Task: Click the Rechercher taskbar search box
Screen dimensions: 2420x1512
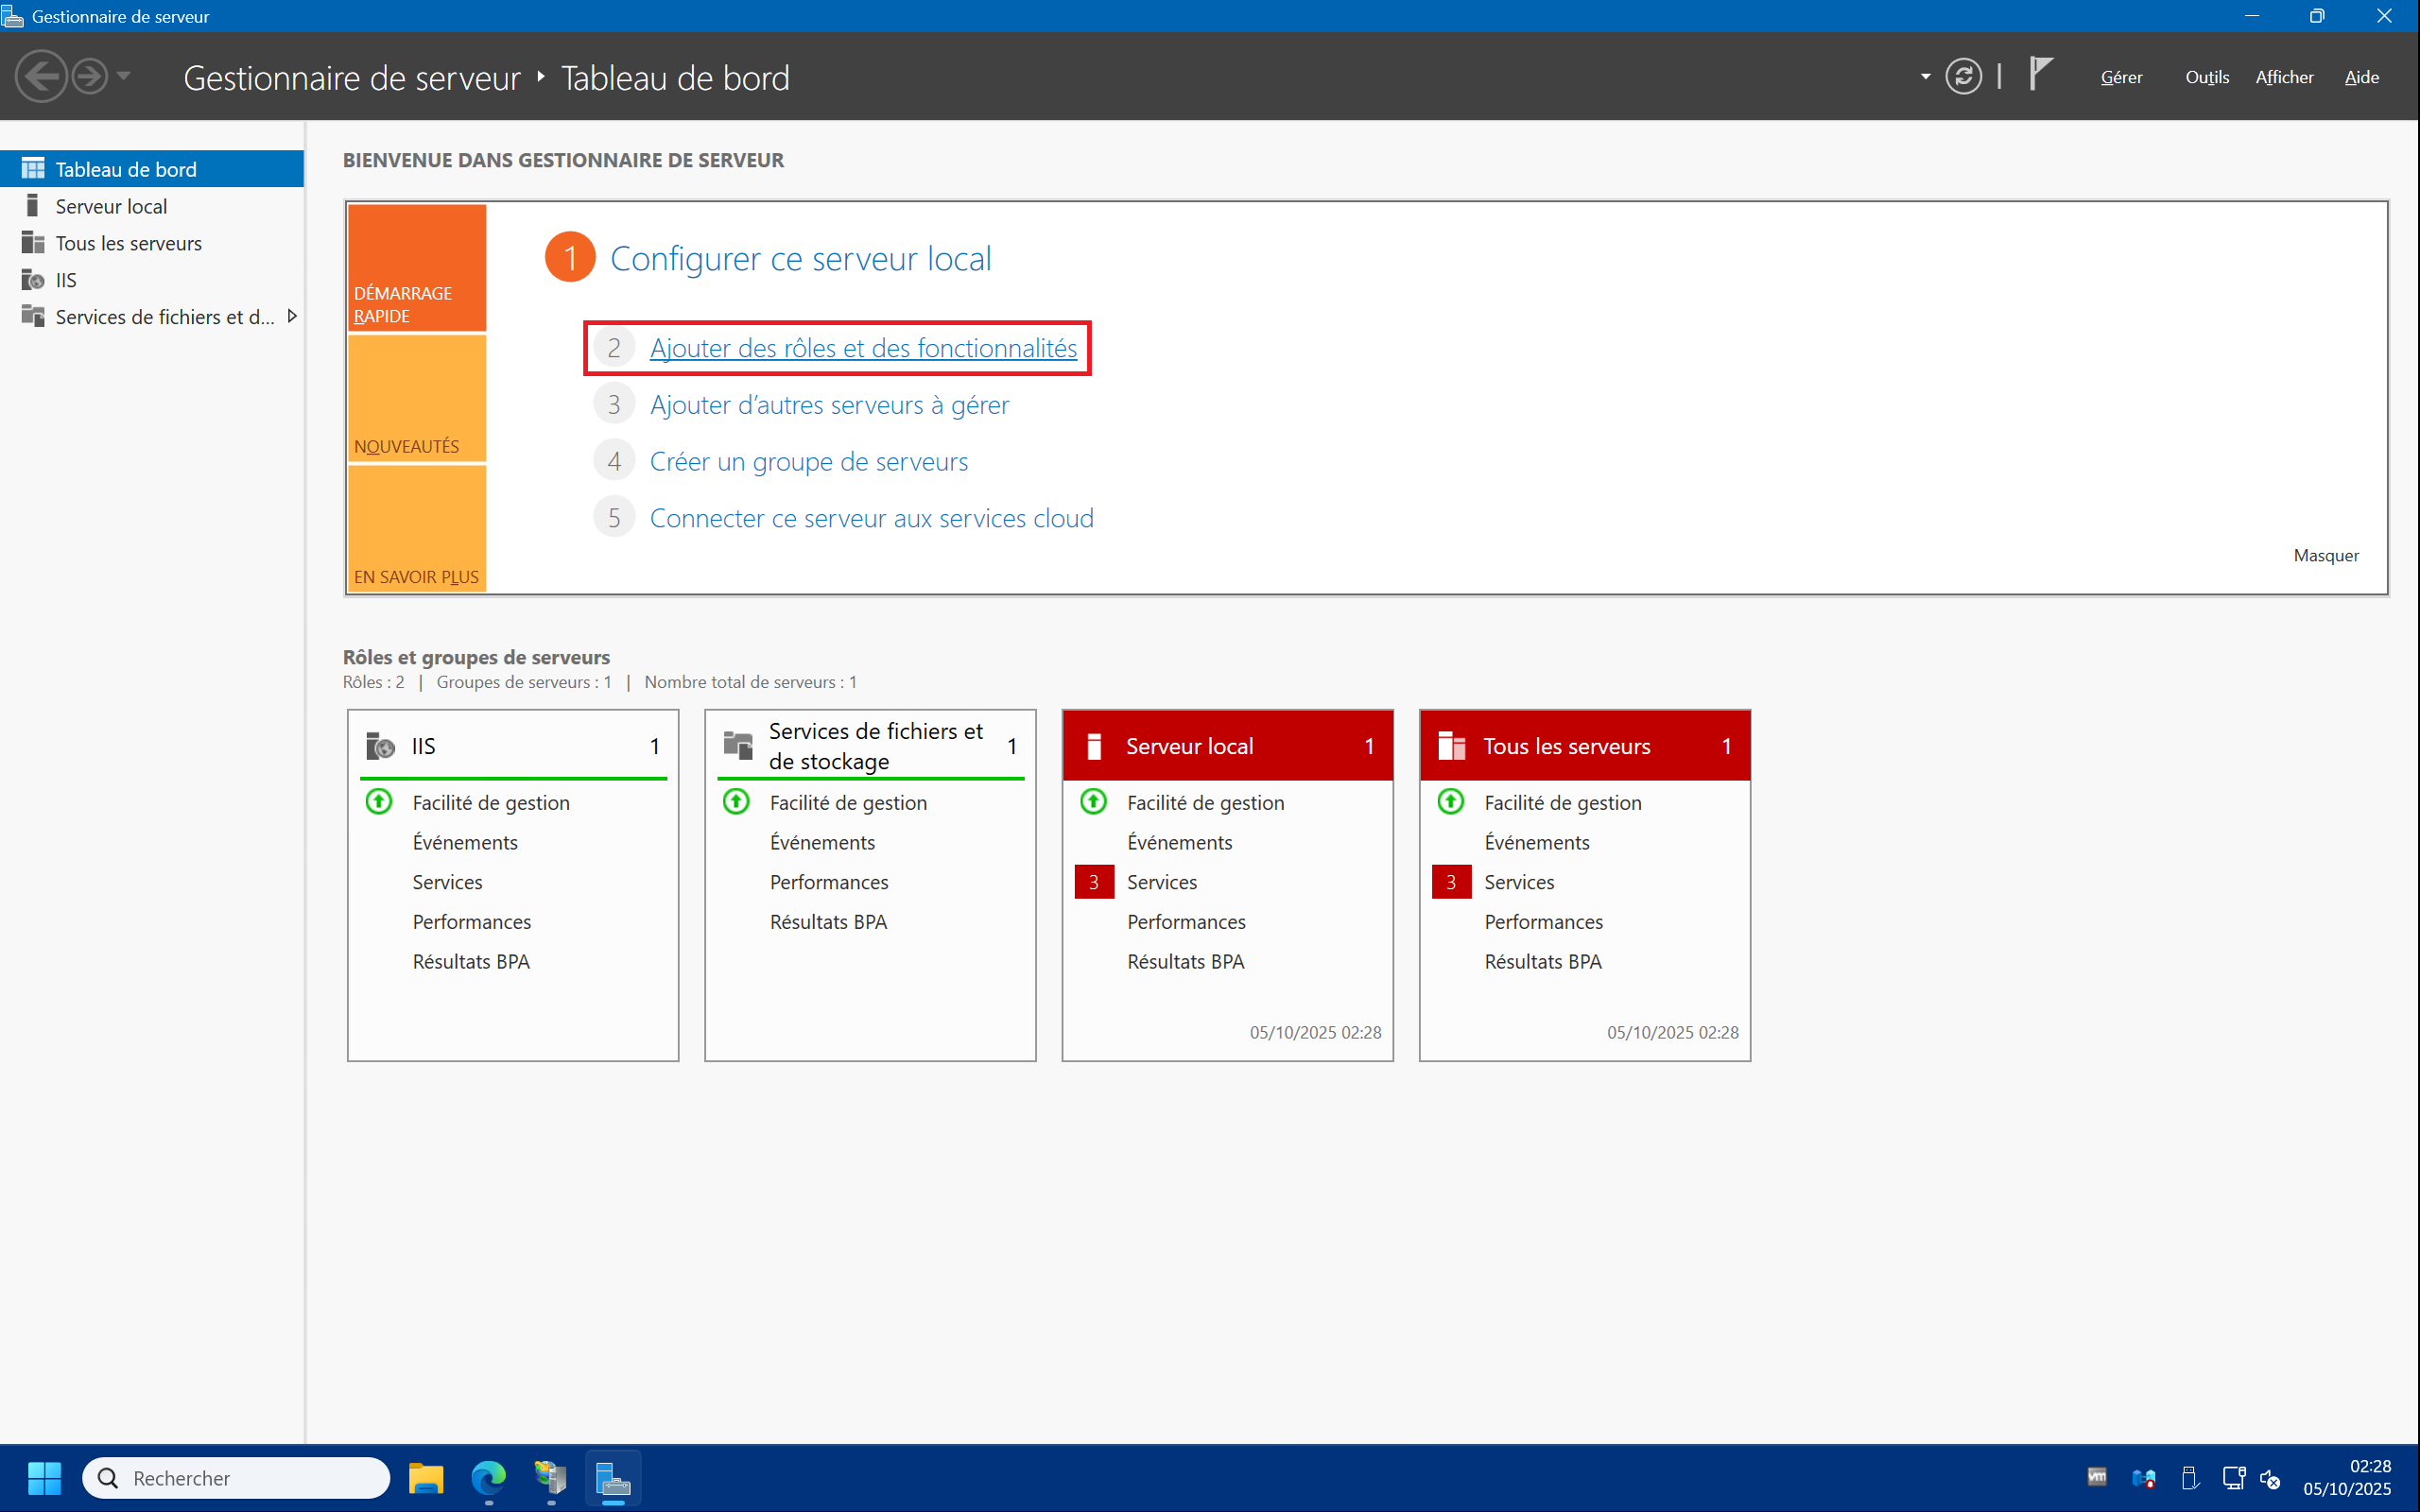Action: (x=237, y=1478)
